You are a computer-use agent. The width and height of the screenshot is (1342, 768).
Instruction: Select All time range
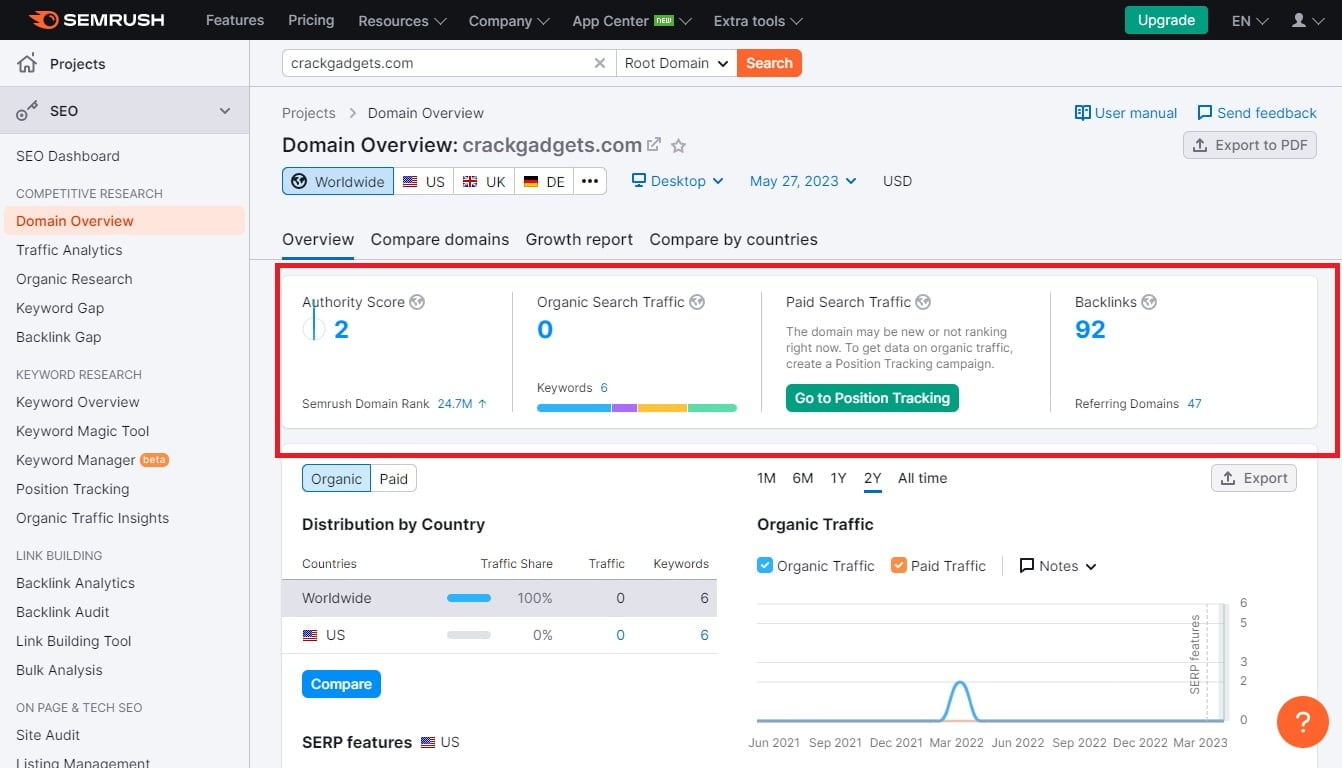922,478
